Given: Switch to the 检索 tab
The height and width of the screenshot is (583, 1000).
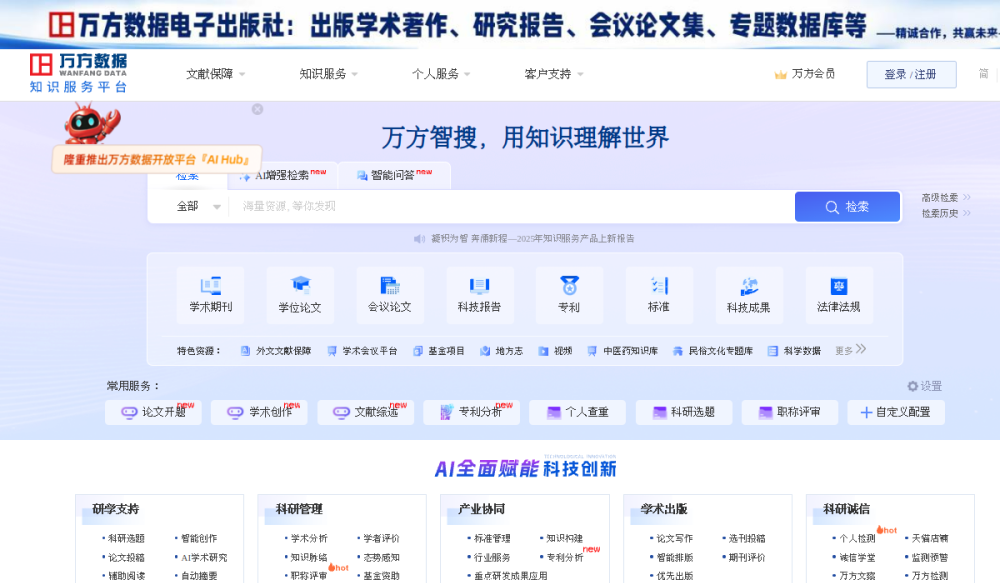Looking at the screenshot, I should (188, 177).
